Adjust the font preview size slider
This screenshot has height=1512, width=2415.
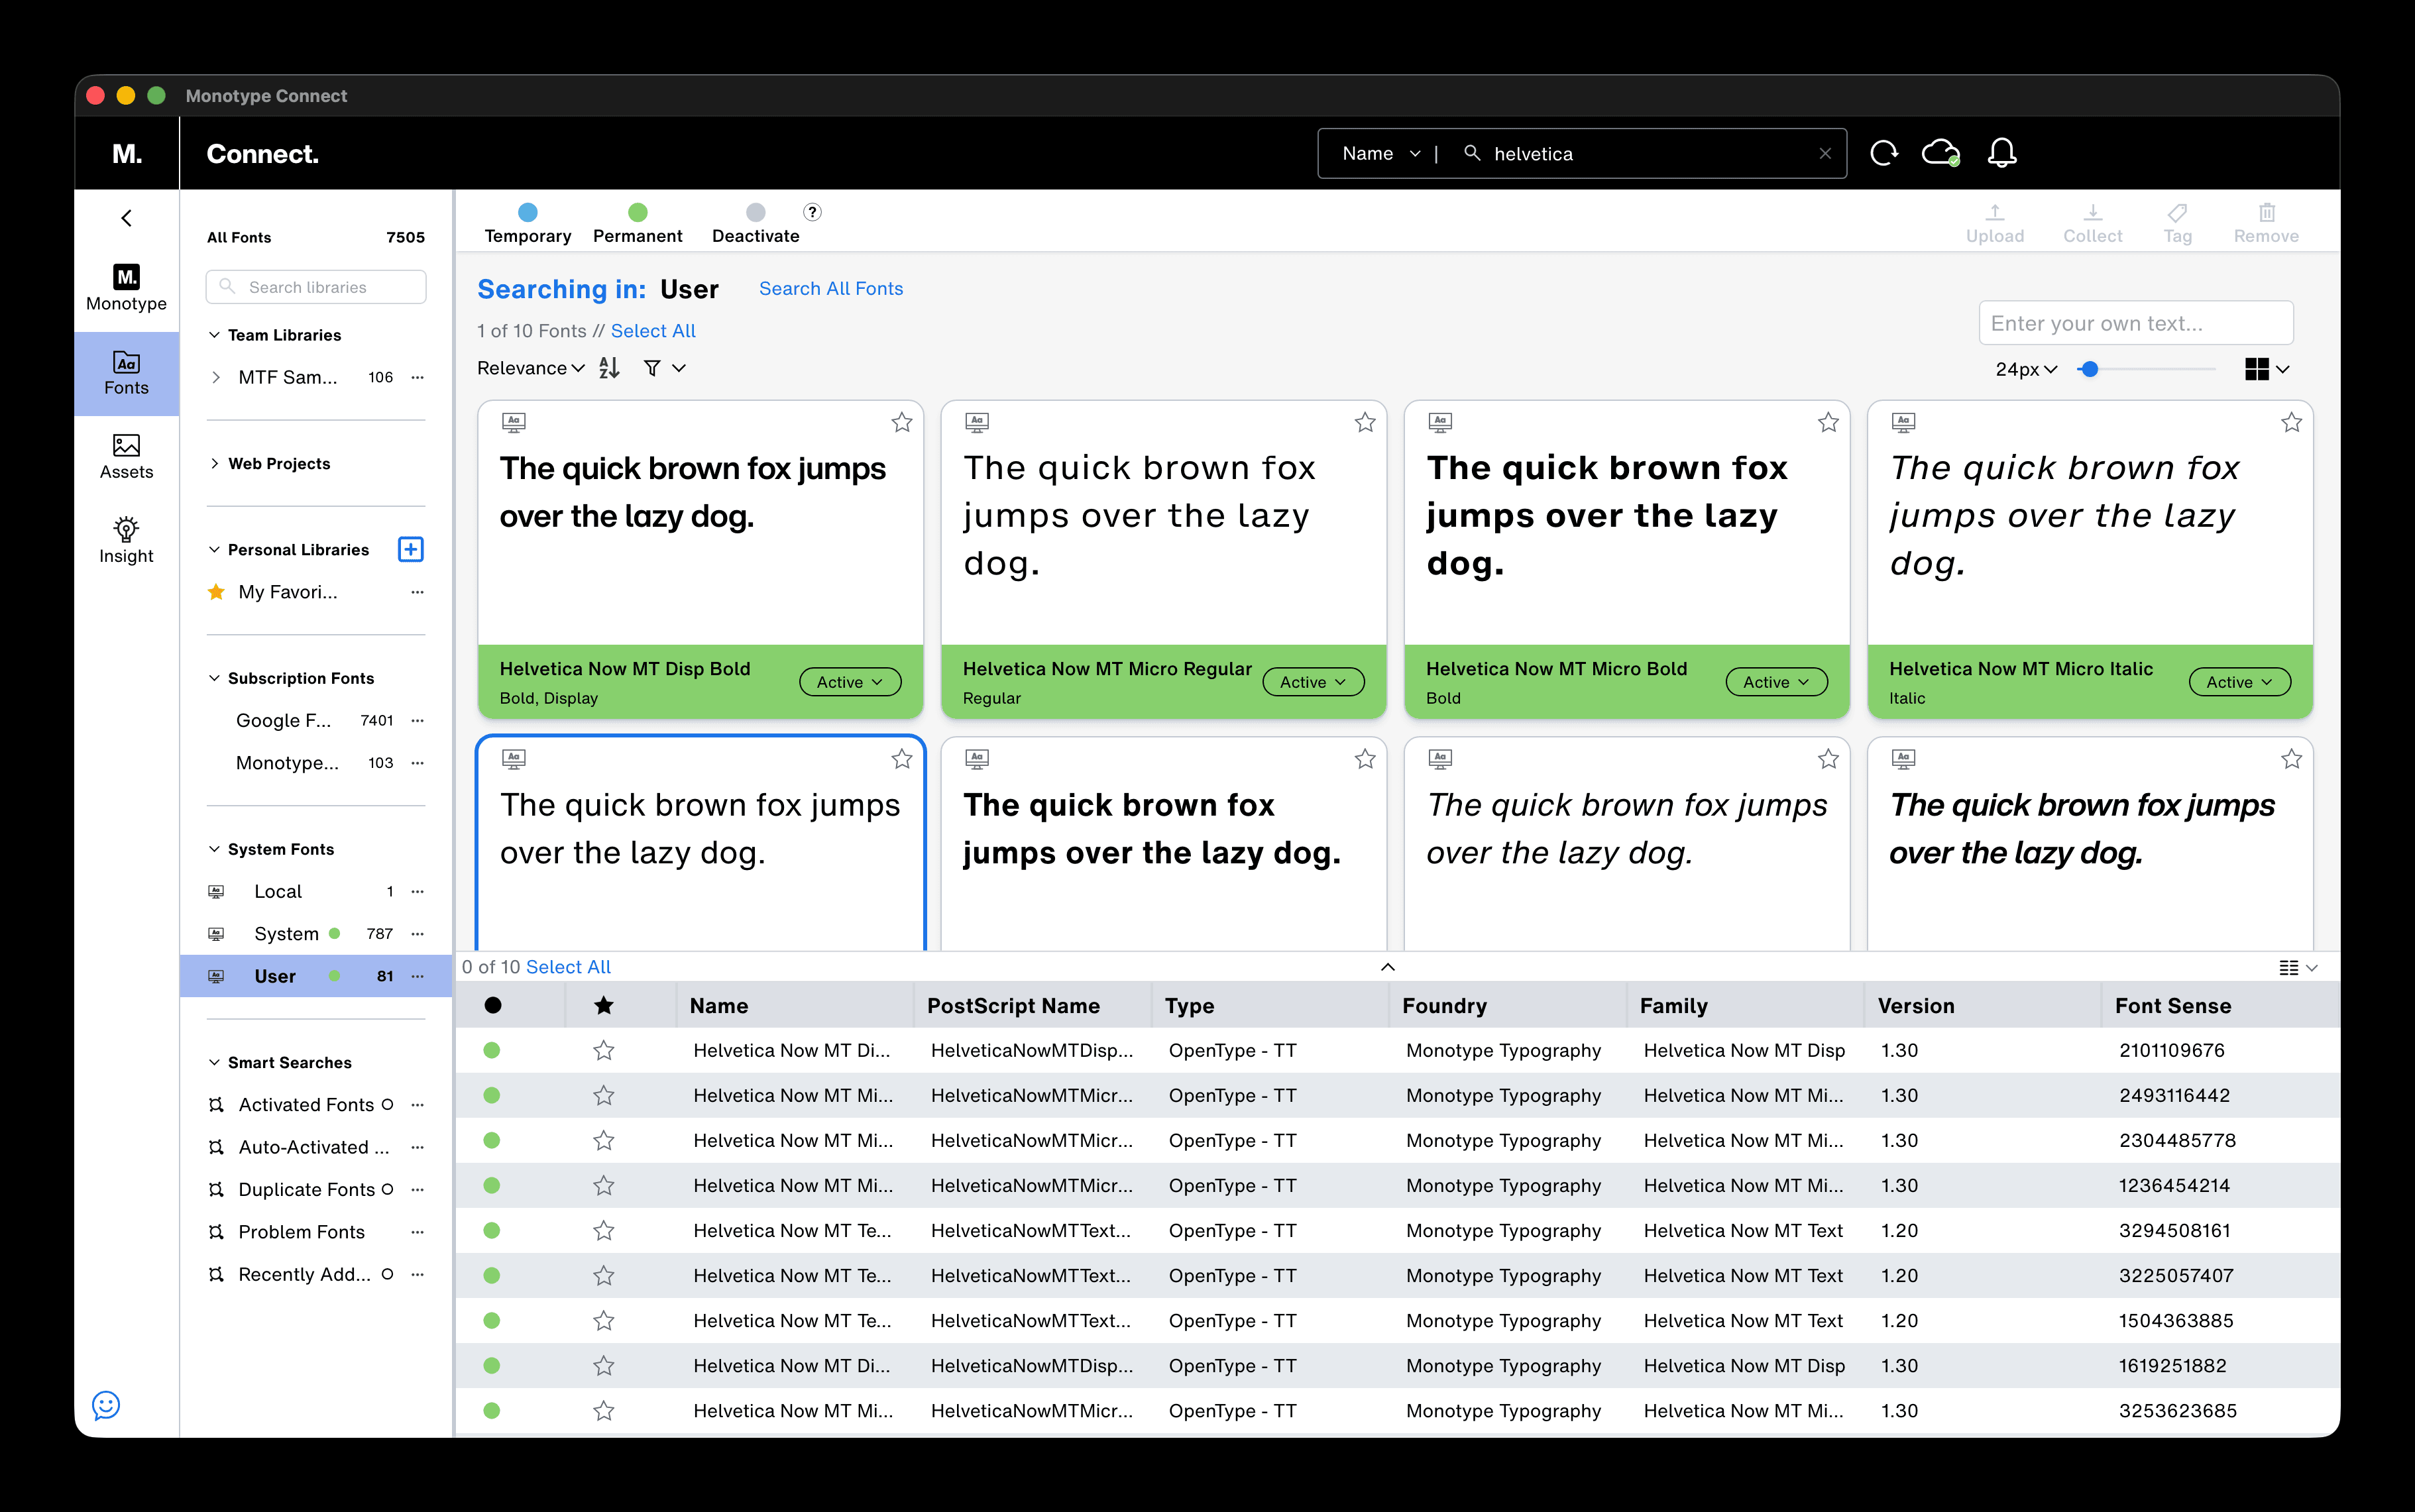[x=2088, y=369]
